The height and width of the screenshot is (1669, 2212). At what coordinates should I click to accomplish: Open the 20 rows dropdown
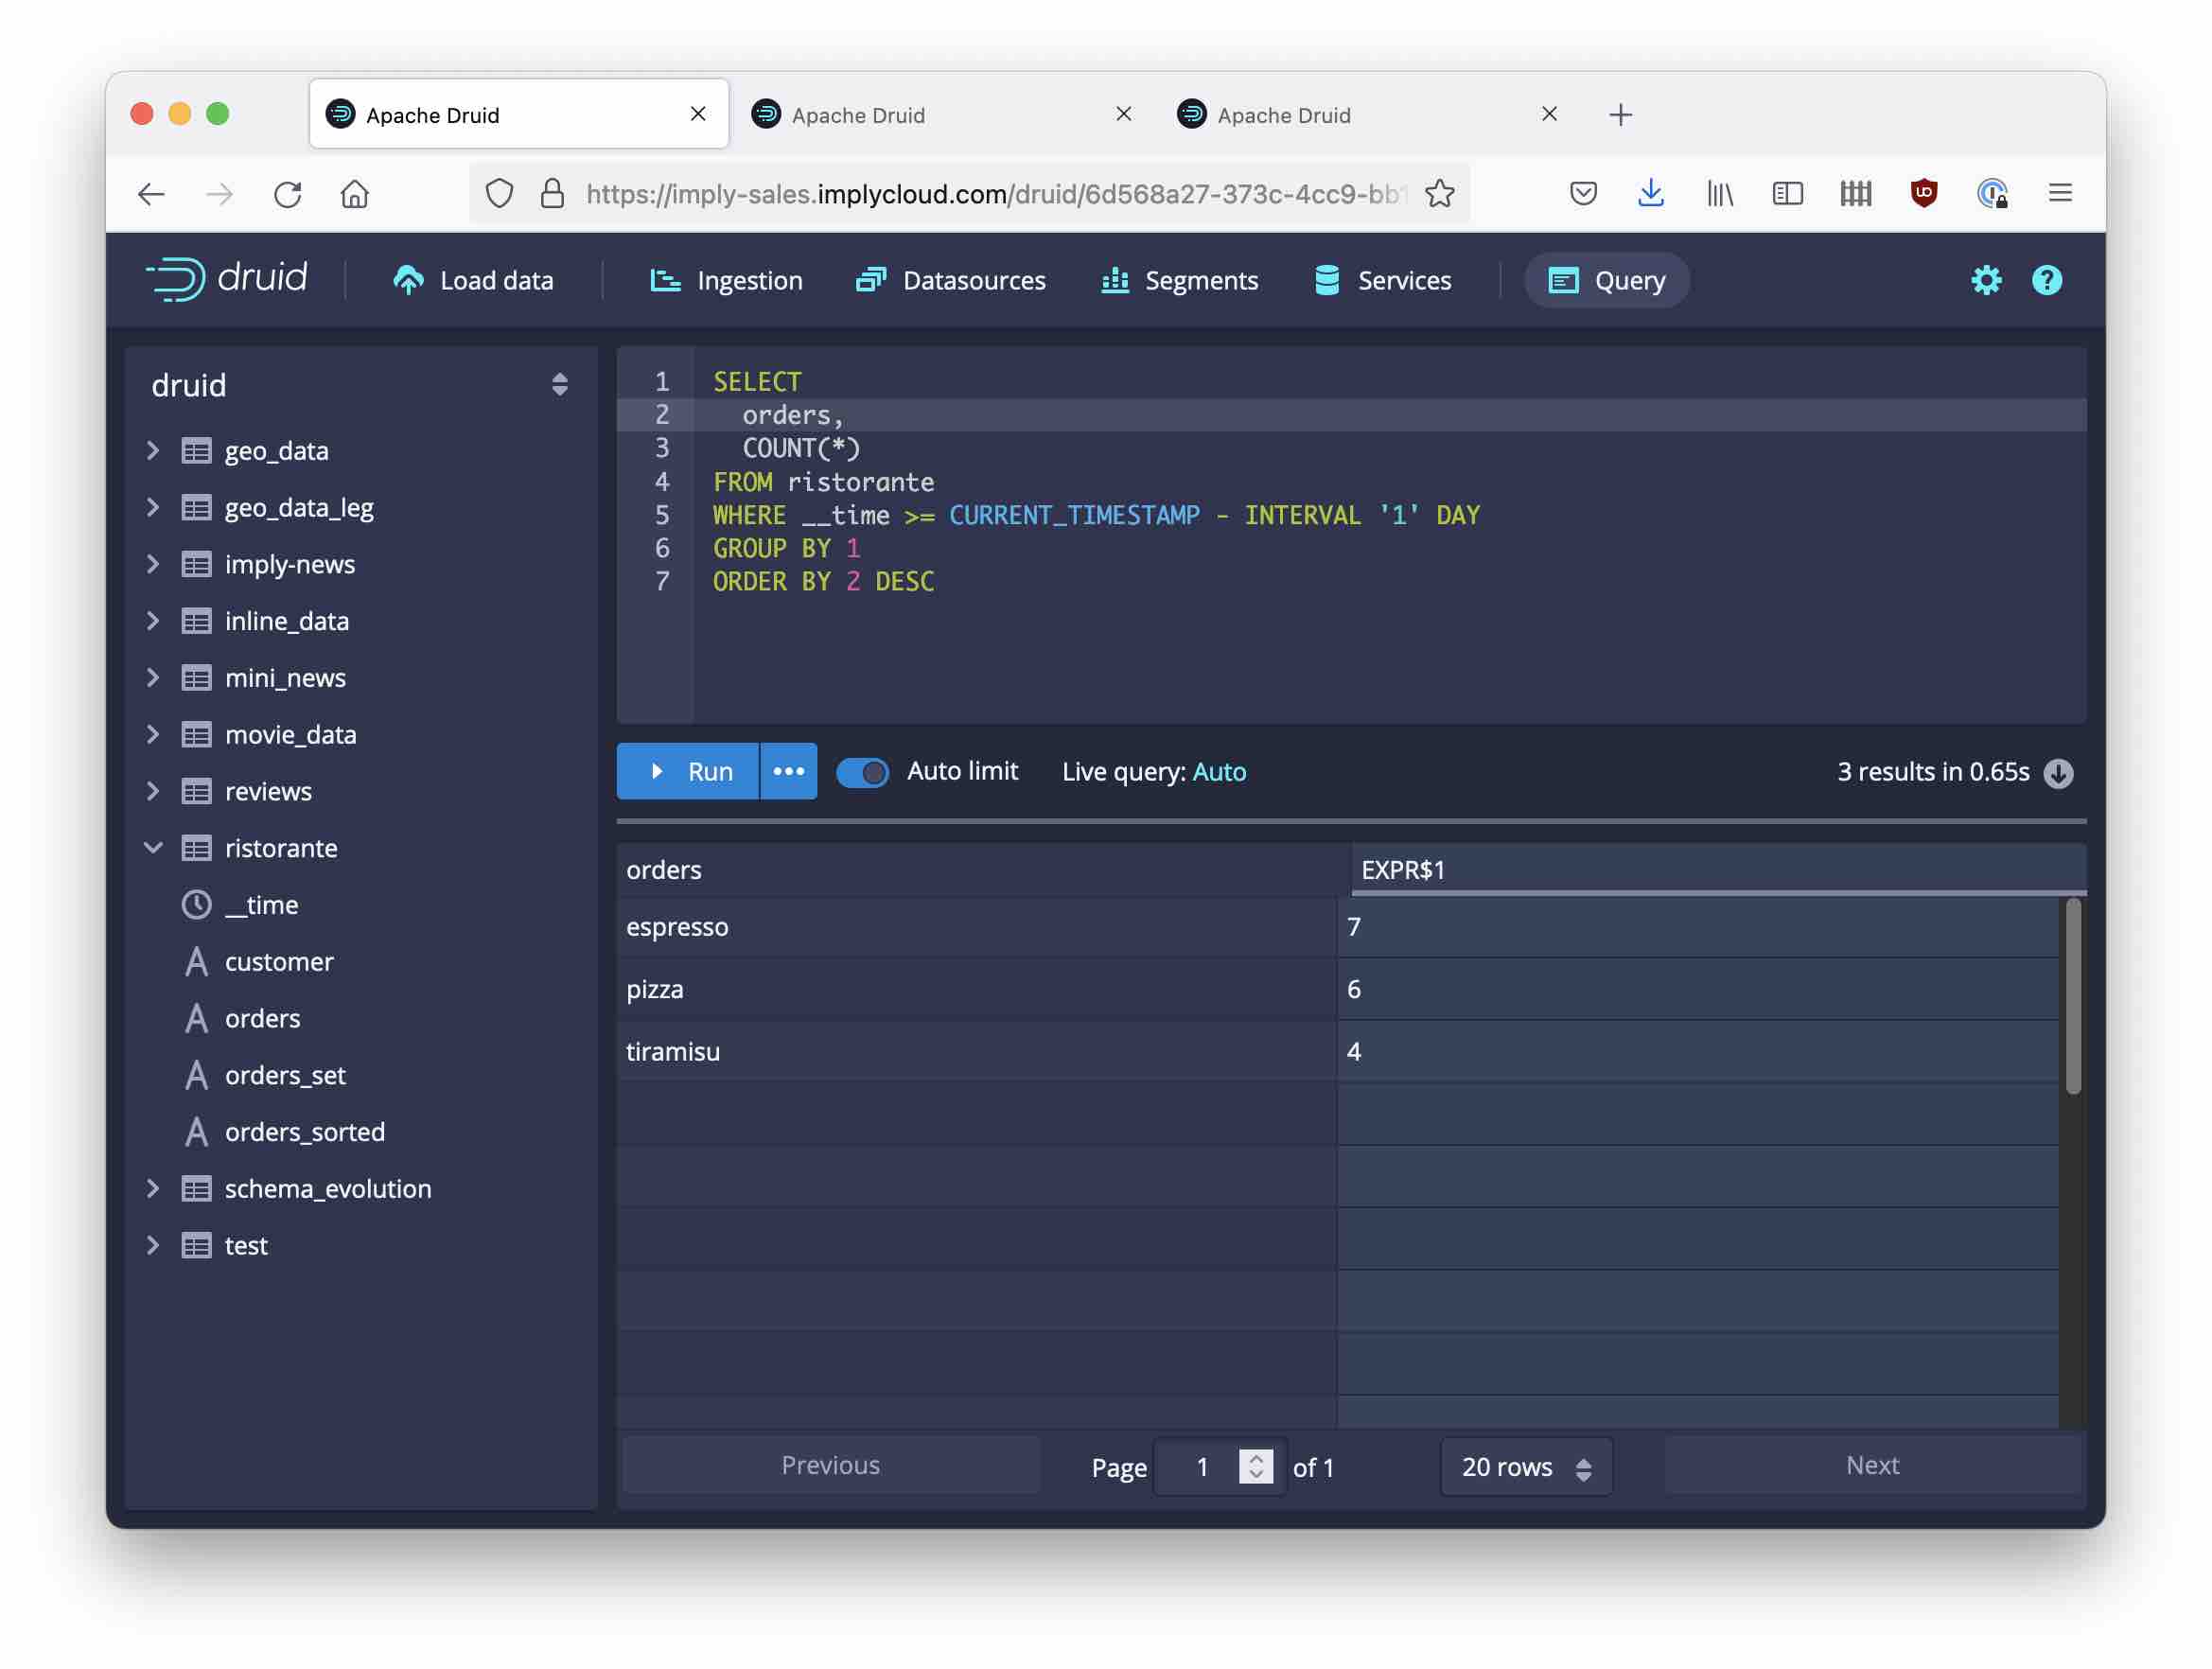pyautogui.click(x=1525, y=1467)
